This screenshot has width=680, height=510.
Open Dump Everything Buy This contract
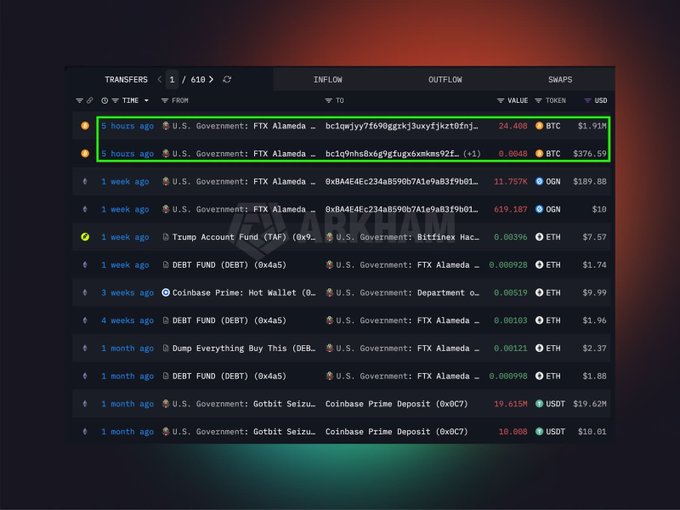(x=244, y=348)
